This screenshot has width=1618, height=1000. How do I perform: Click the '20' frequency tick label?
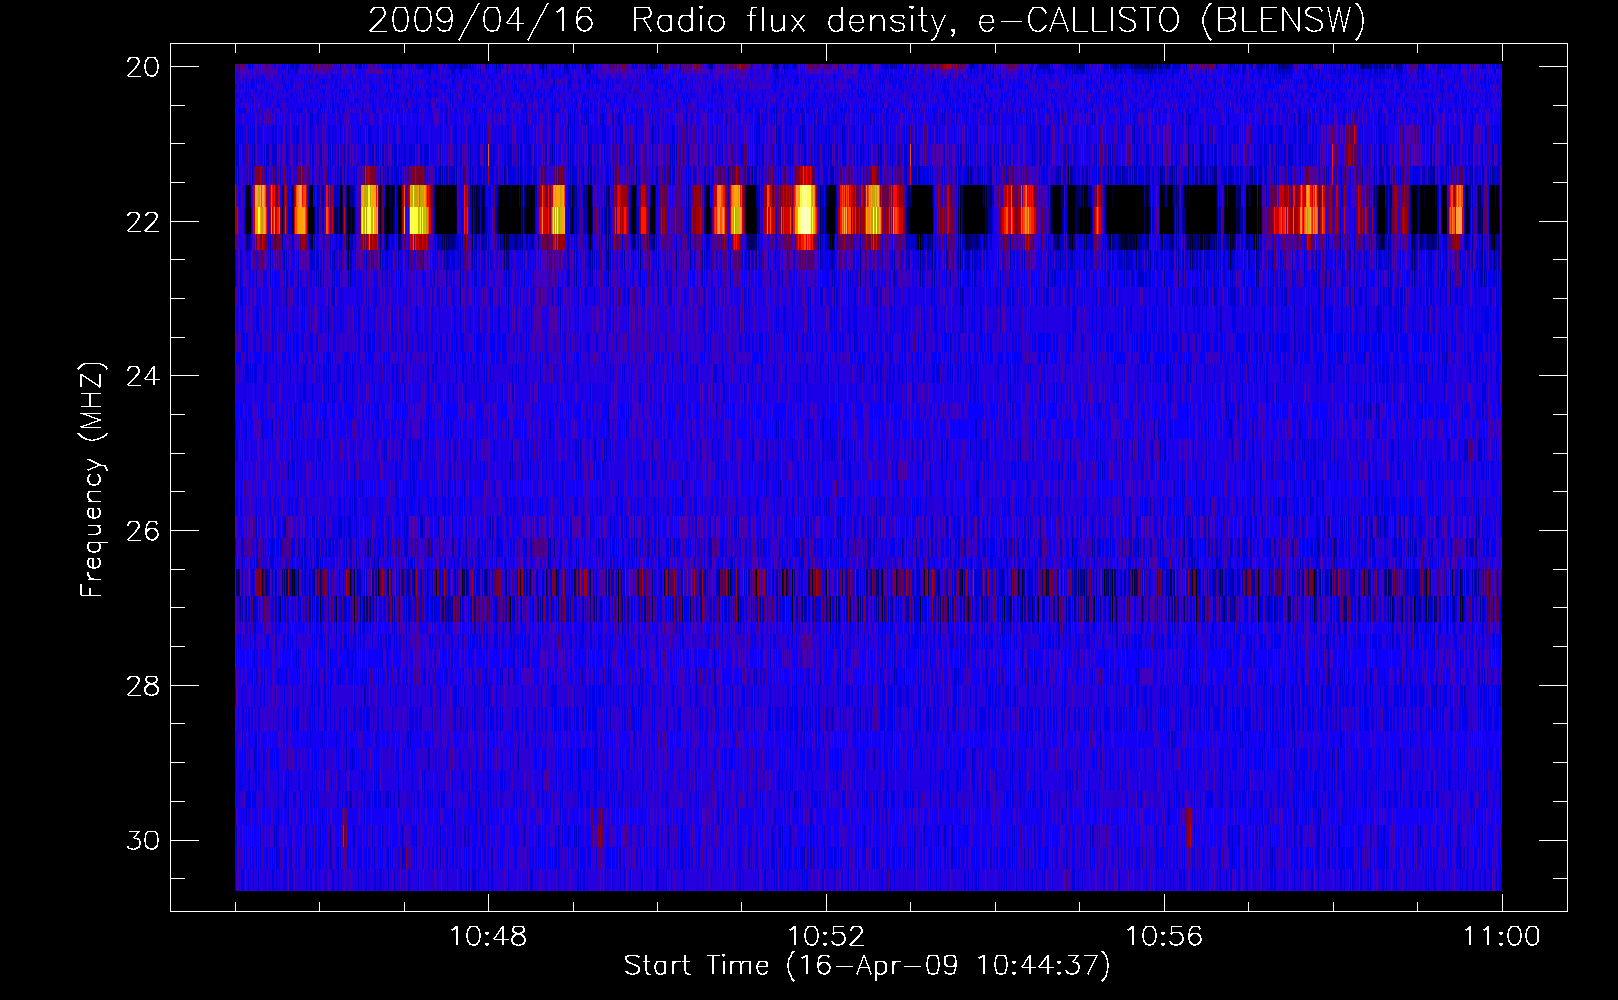[143, 67]
